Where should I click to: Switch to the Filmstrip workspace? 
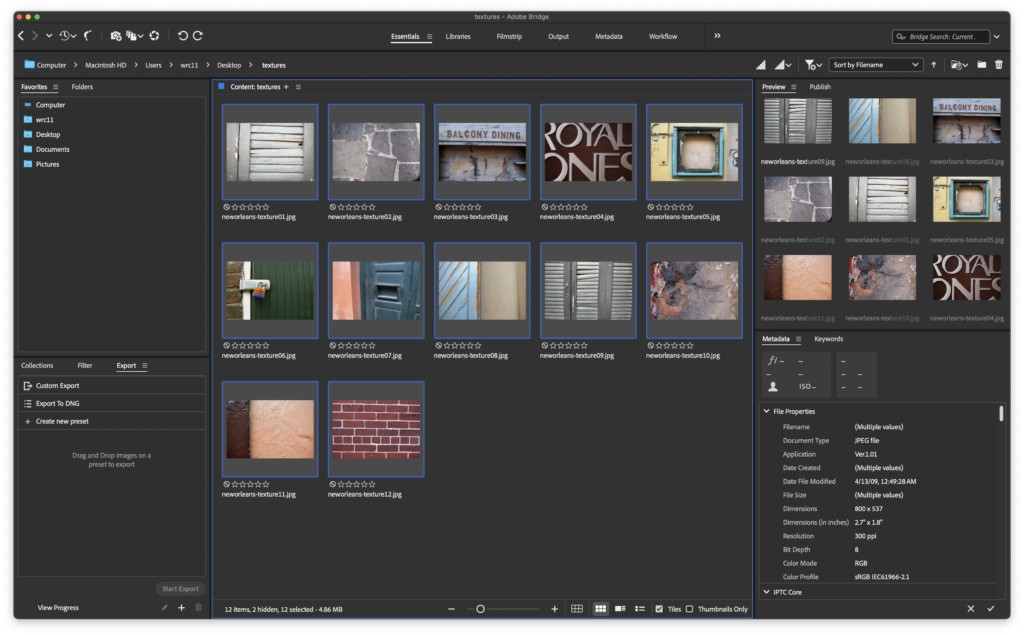click(x=510, y=36)
